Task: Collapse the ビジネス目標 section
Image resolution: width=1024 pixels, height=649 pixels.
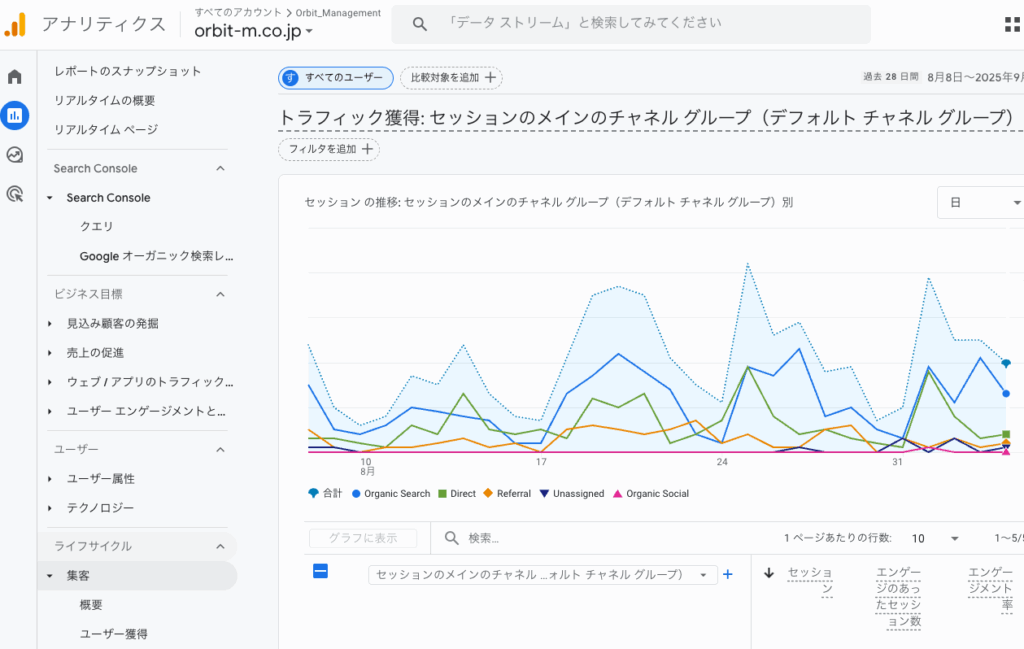Action: pos(220,294)
